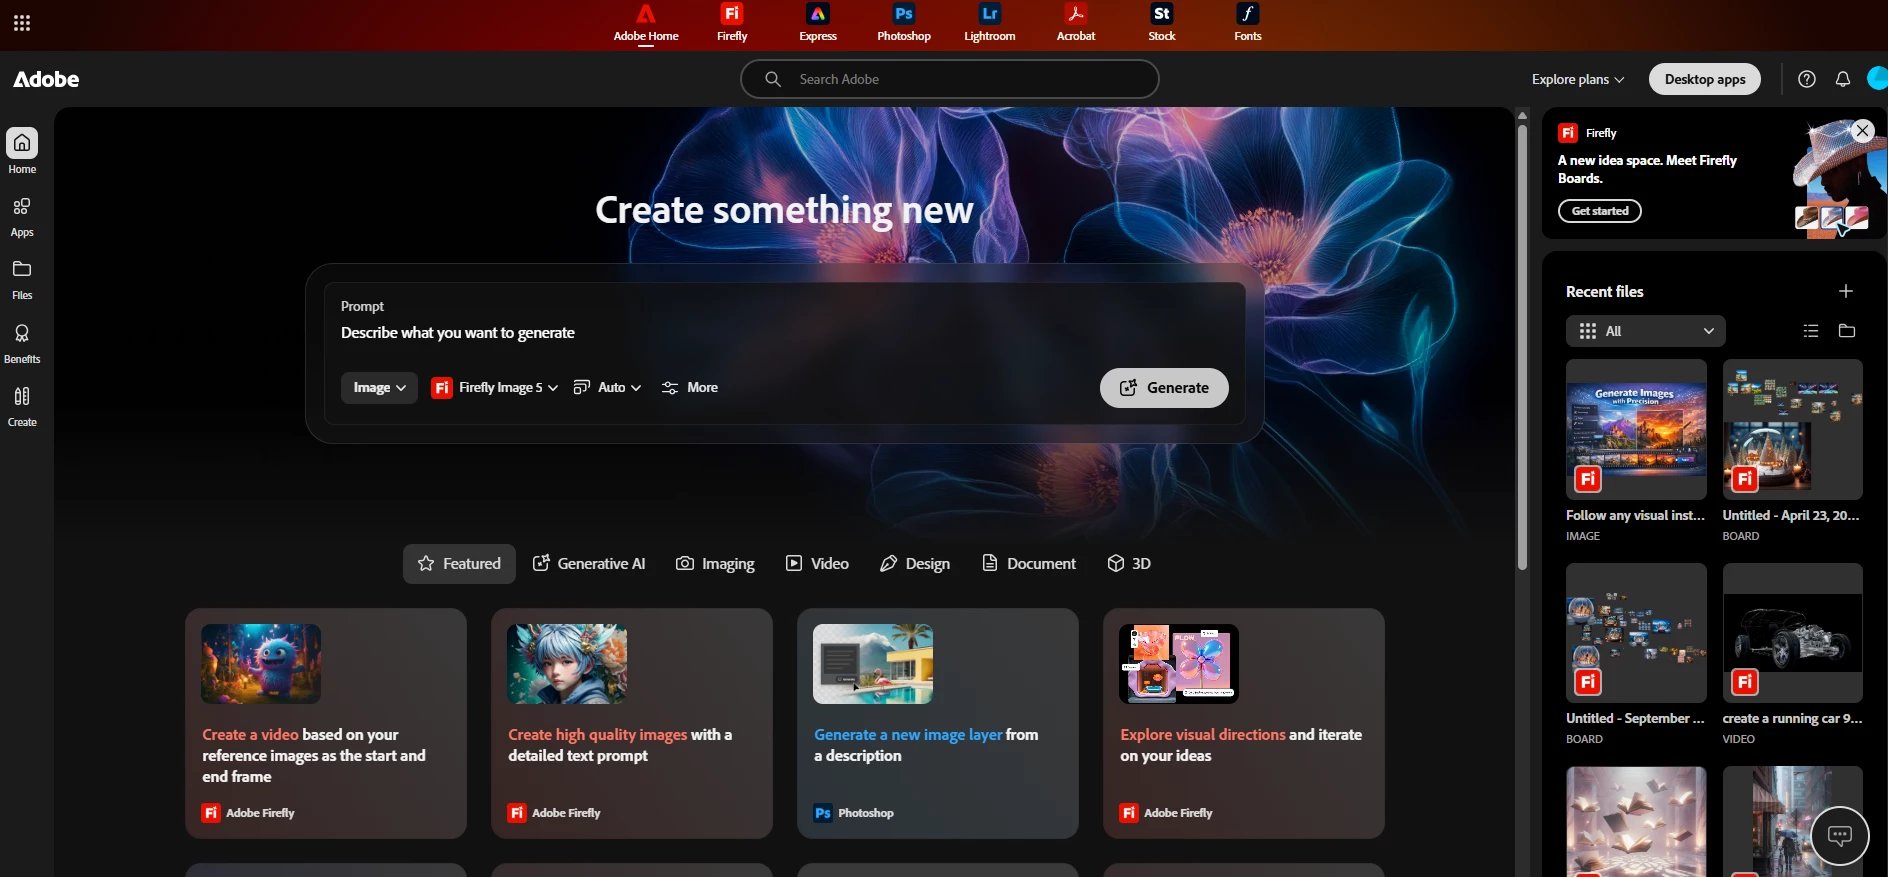The height and width of the screenshot is (877, 1888).
Task: Click Get started on Firefly promo
Action: click(x=1600, y=211)
